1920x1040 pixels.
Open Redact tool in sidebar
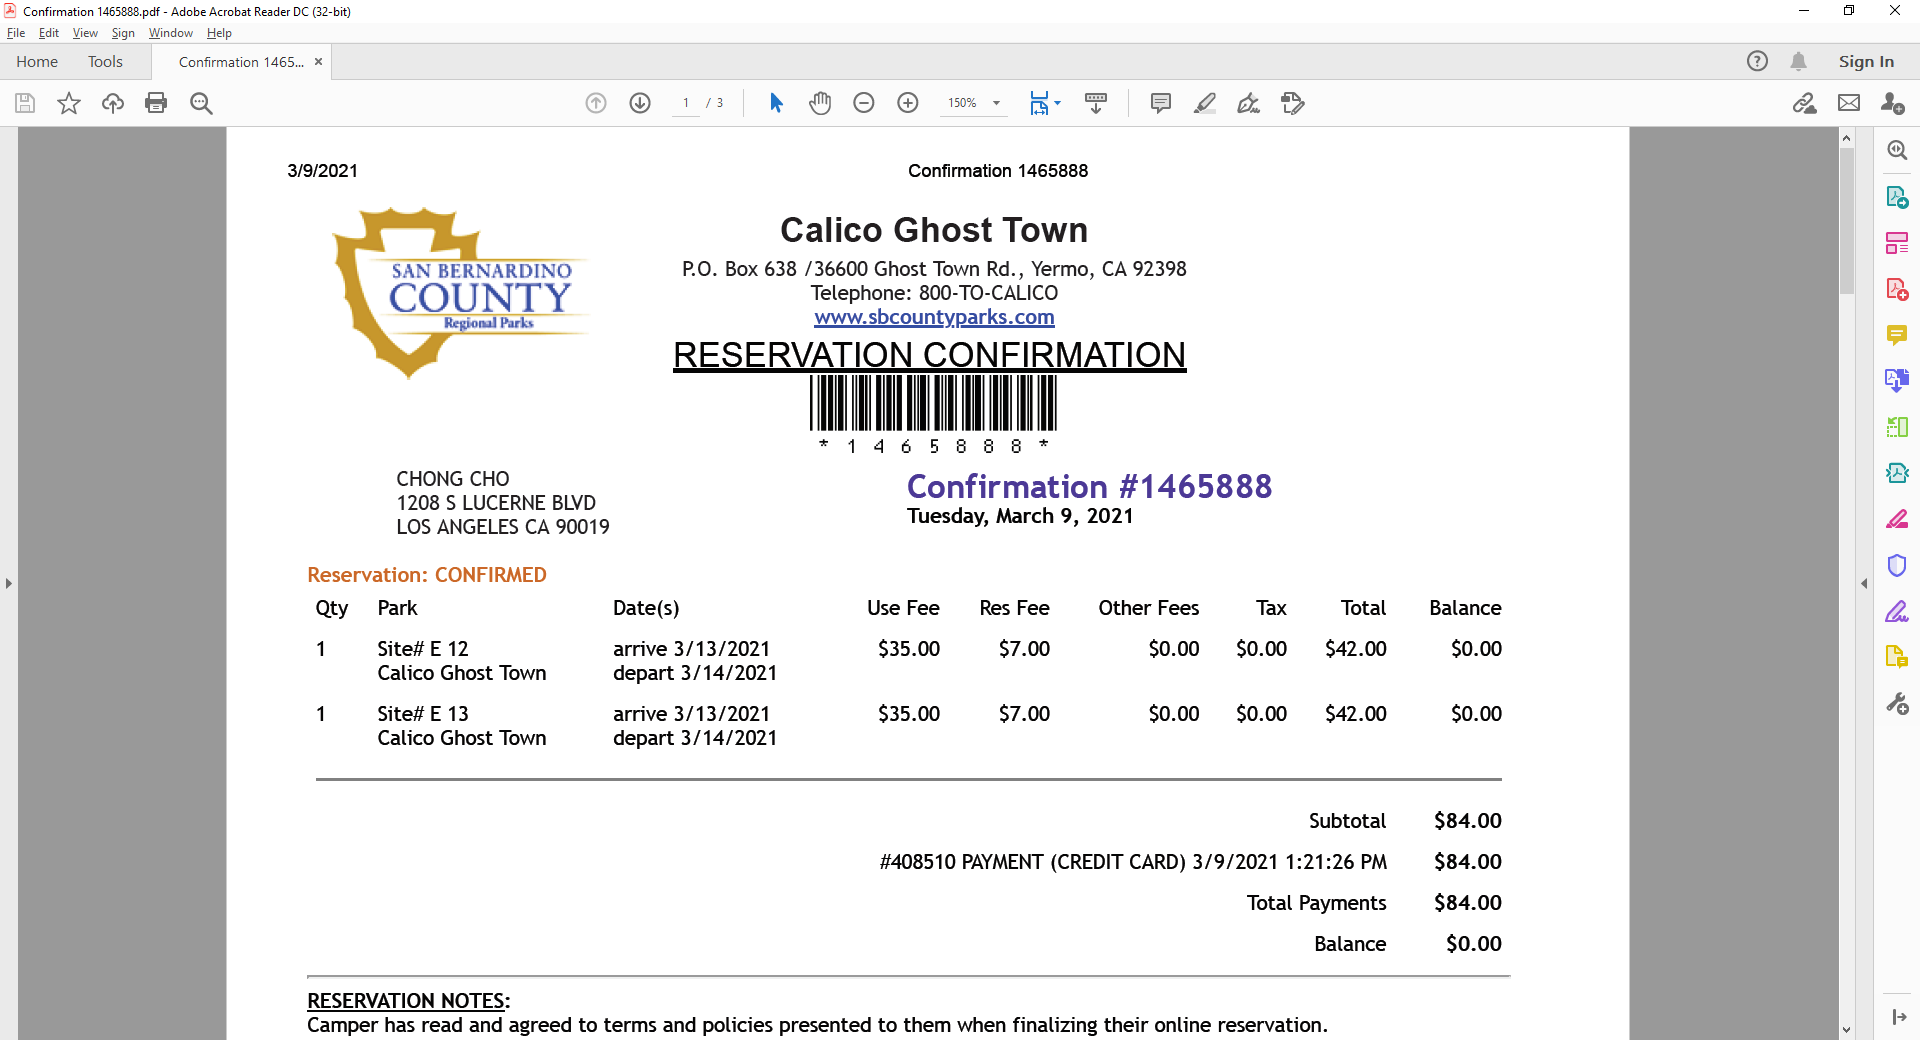[1897, 519]
